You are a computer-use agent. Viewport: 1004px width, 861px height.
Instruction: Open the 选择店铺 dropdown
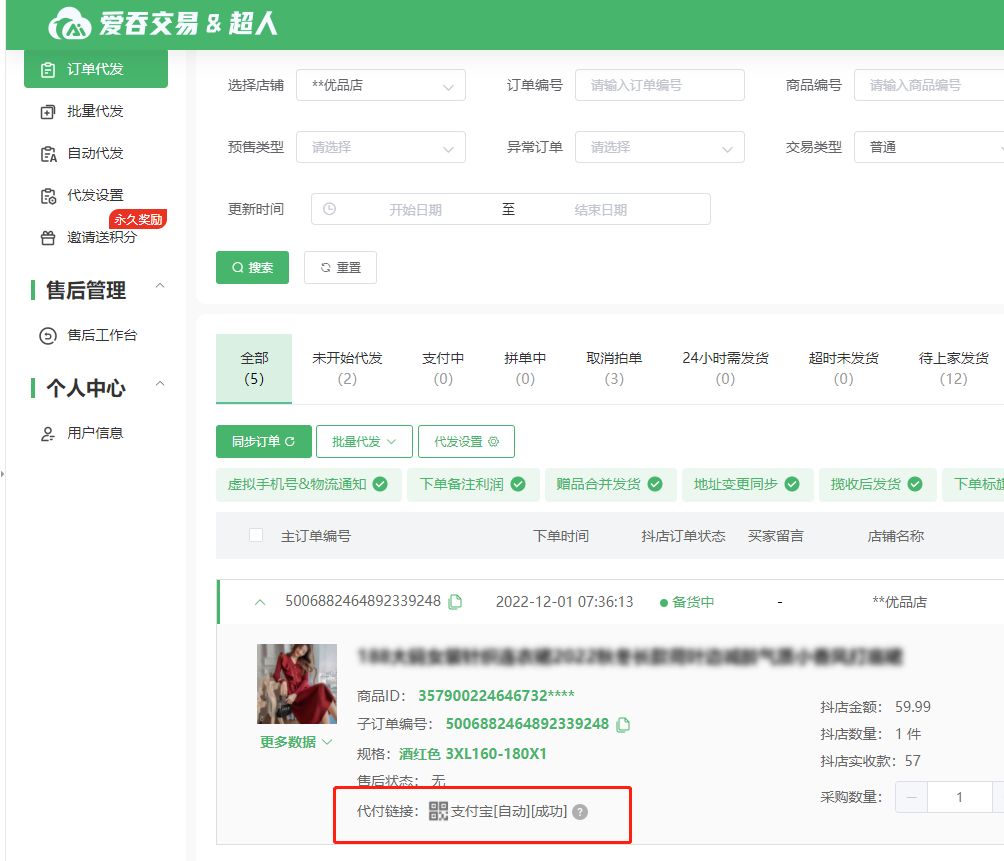(381, 85)
